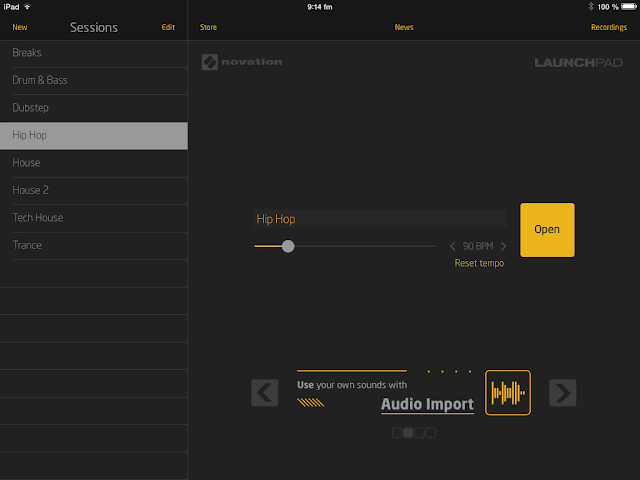Go to the previous promo banner
Viewport: 640px width, 480px height.
click(264, 393)
